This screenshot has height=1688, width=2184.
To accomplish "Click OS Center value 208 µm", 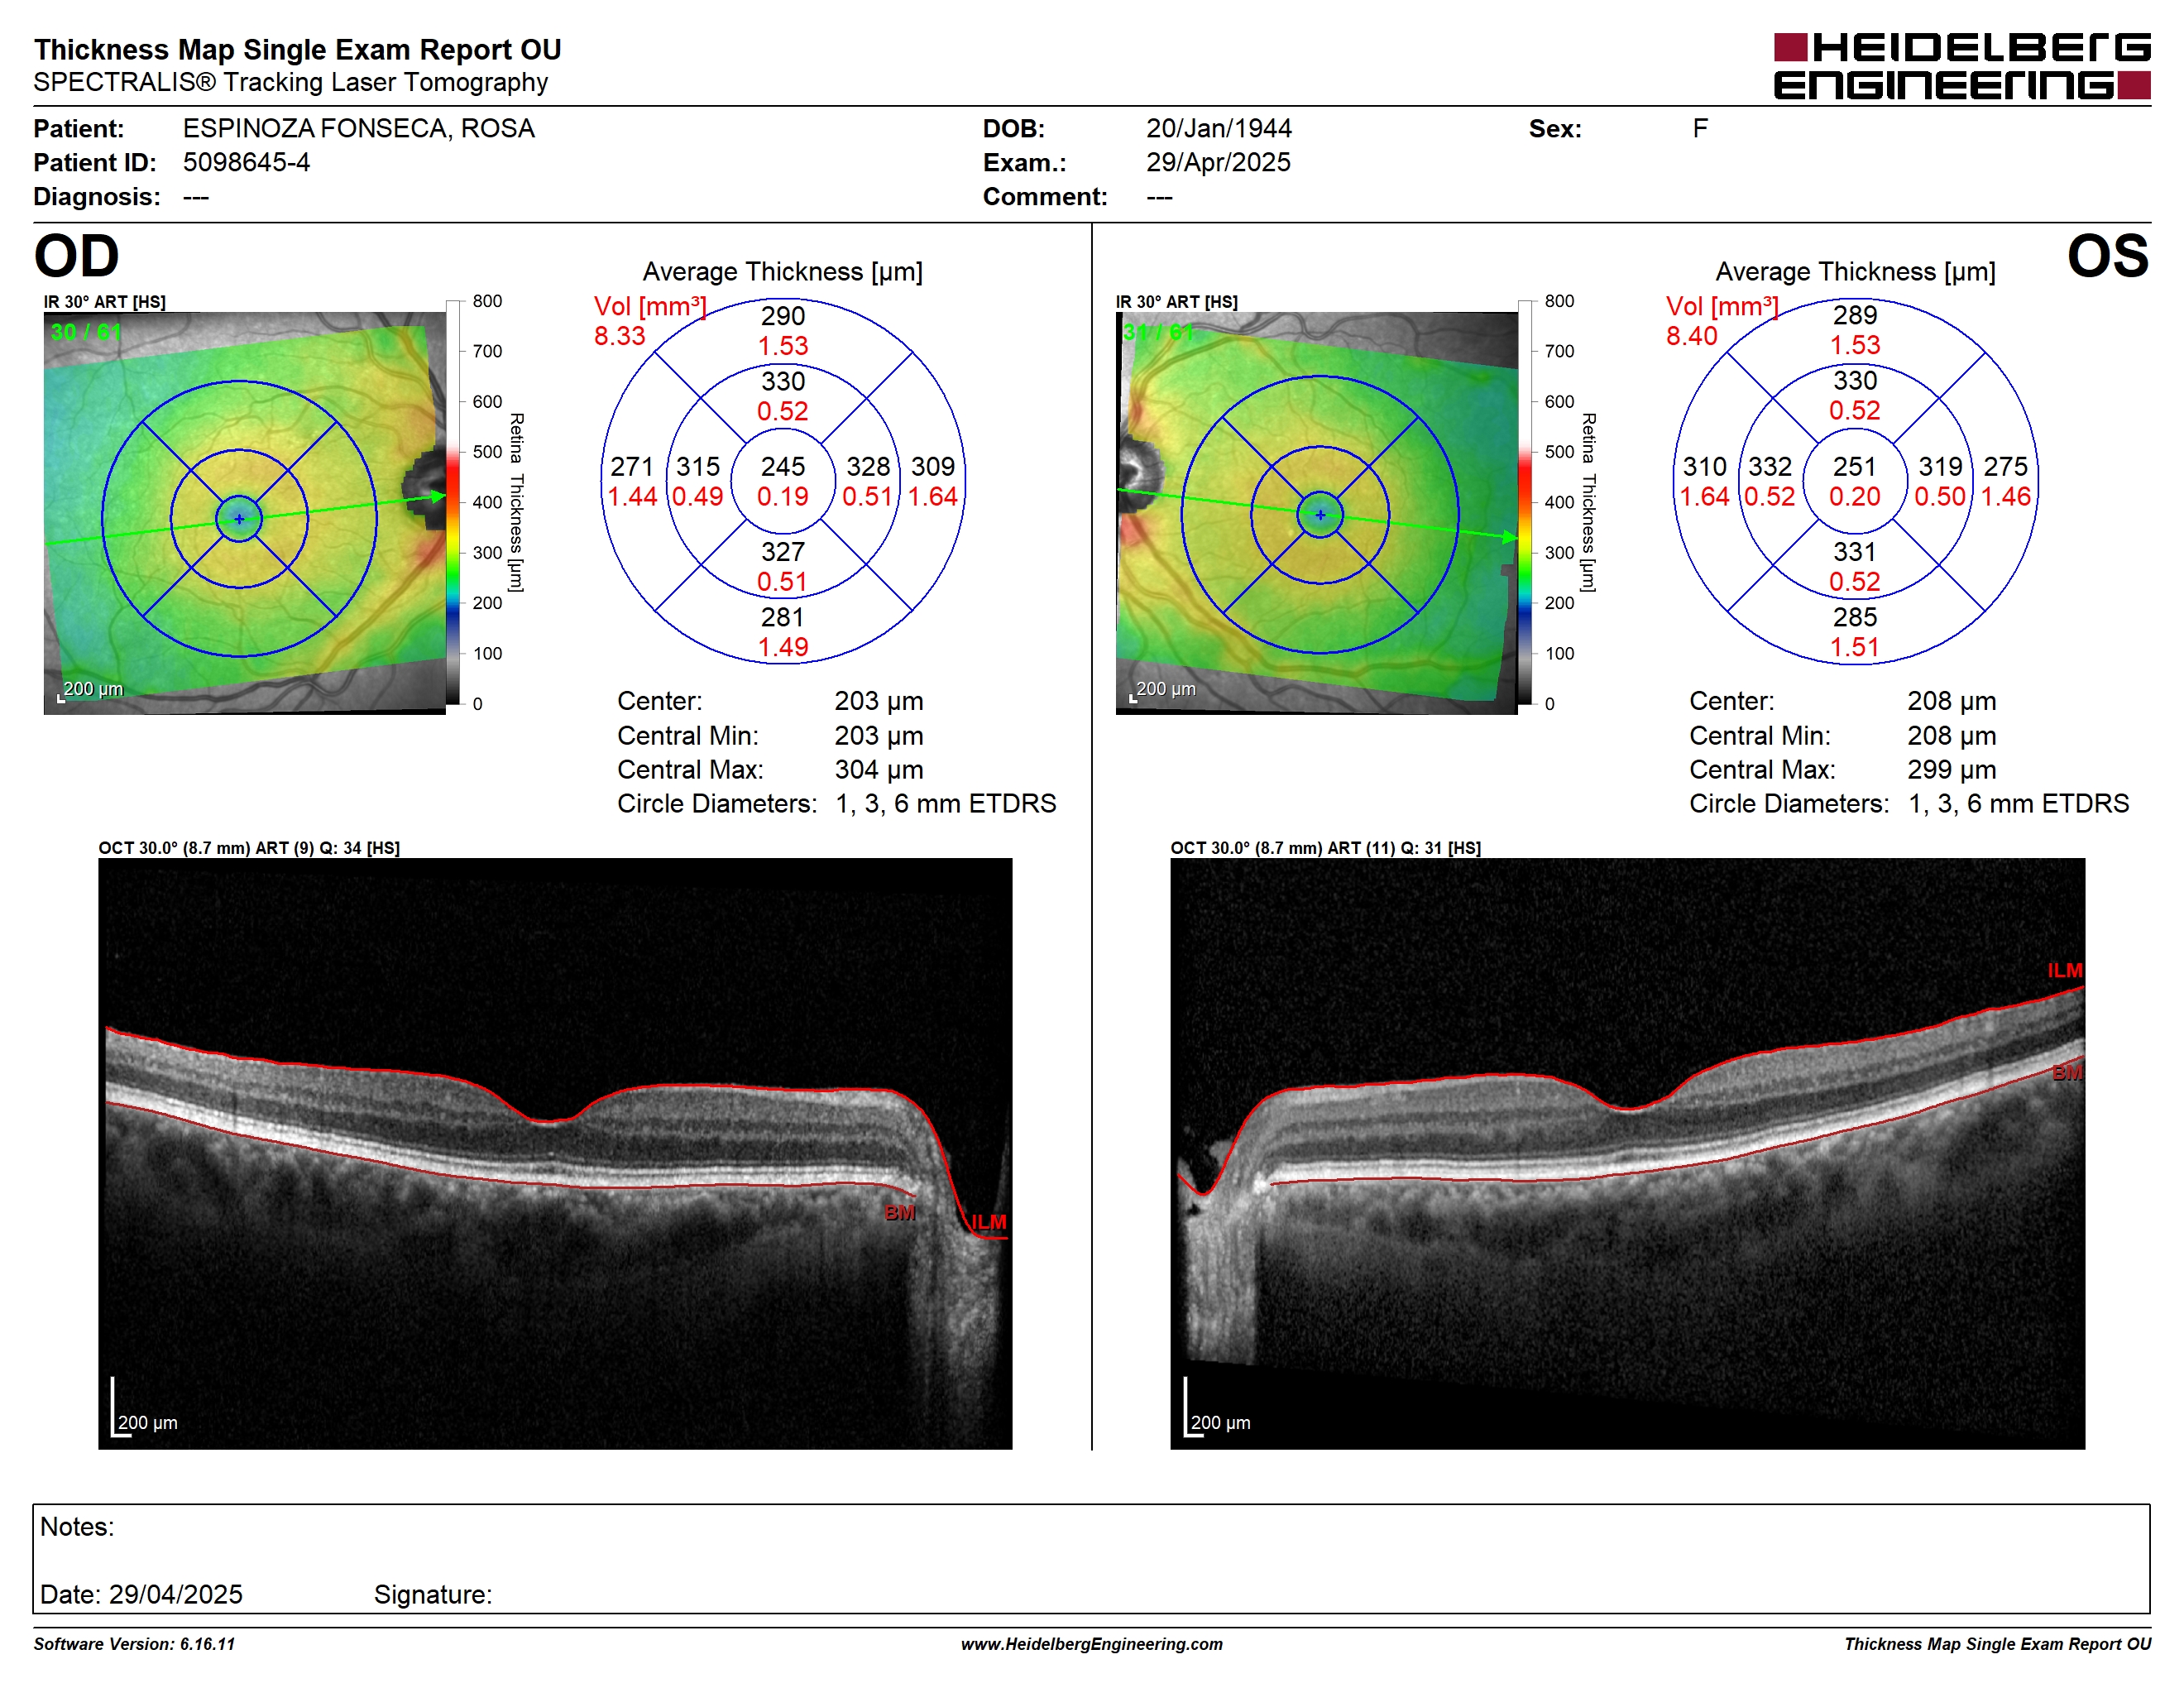I will tap(1951, 701).
